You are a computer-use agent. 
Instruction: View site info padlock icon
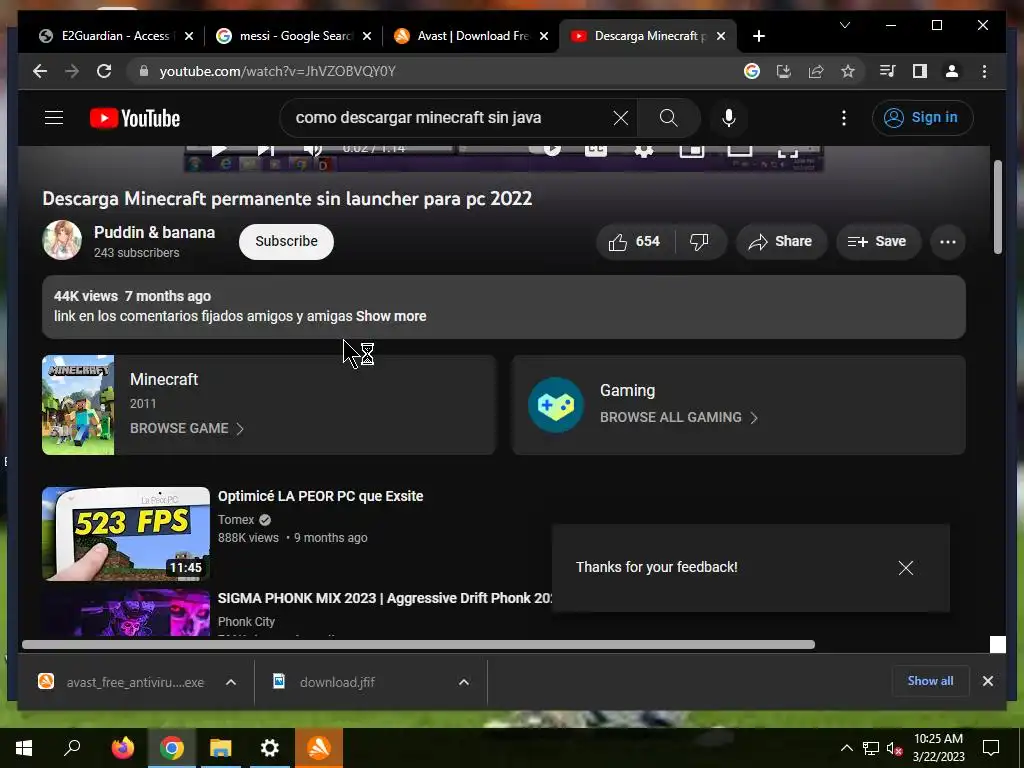point(144,71)
